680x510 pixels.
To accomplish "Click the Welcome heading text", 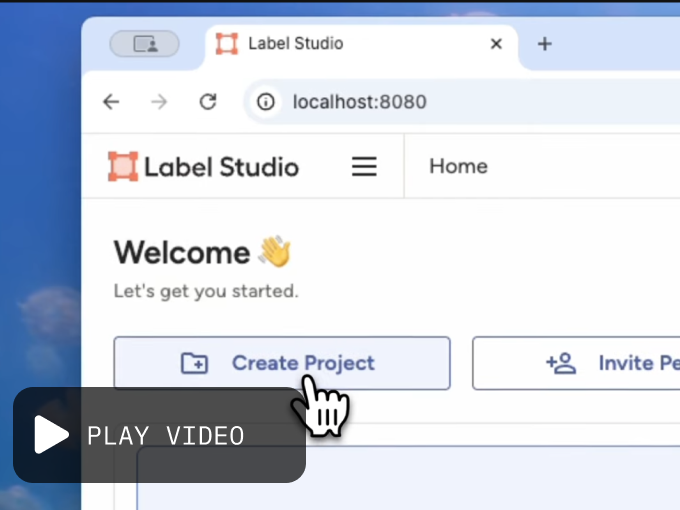I will (182, 252).
